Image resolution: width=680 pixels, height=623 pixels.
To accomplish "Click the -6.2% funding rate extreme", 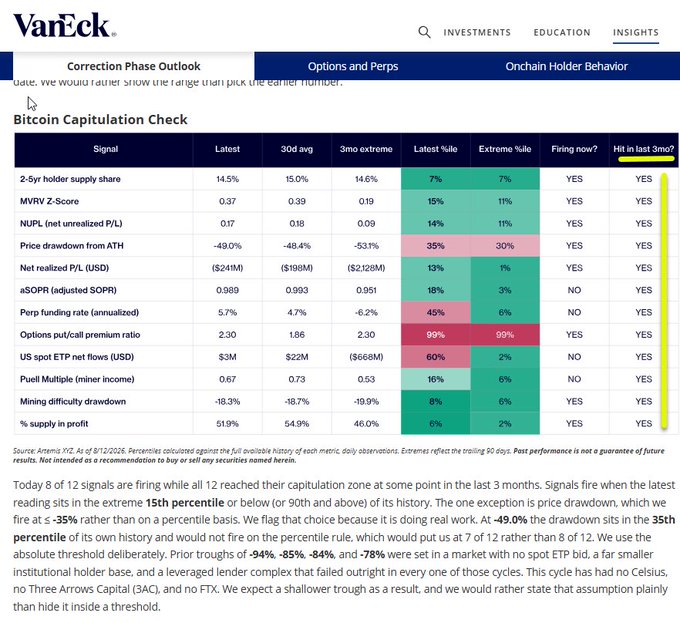I will coord(366,313).
